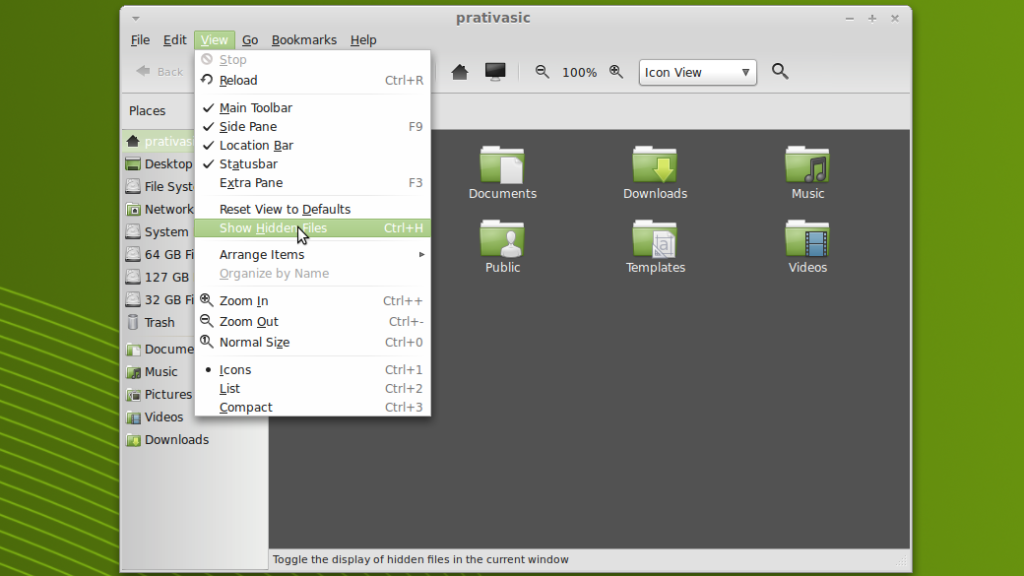The image size is (1024, 576).
Task: Click the zoom out magnifier in toolbar
Action: 542,72
